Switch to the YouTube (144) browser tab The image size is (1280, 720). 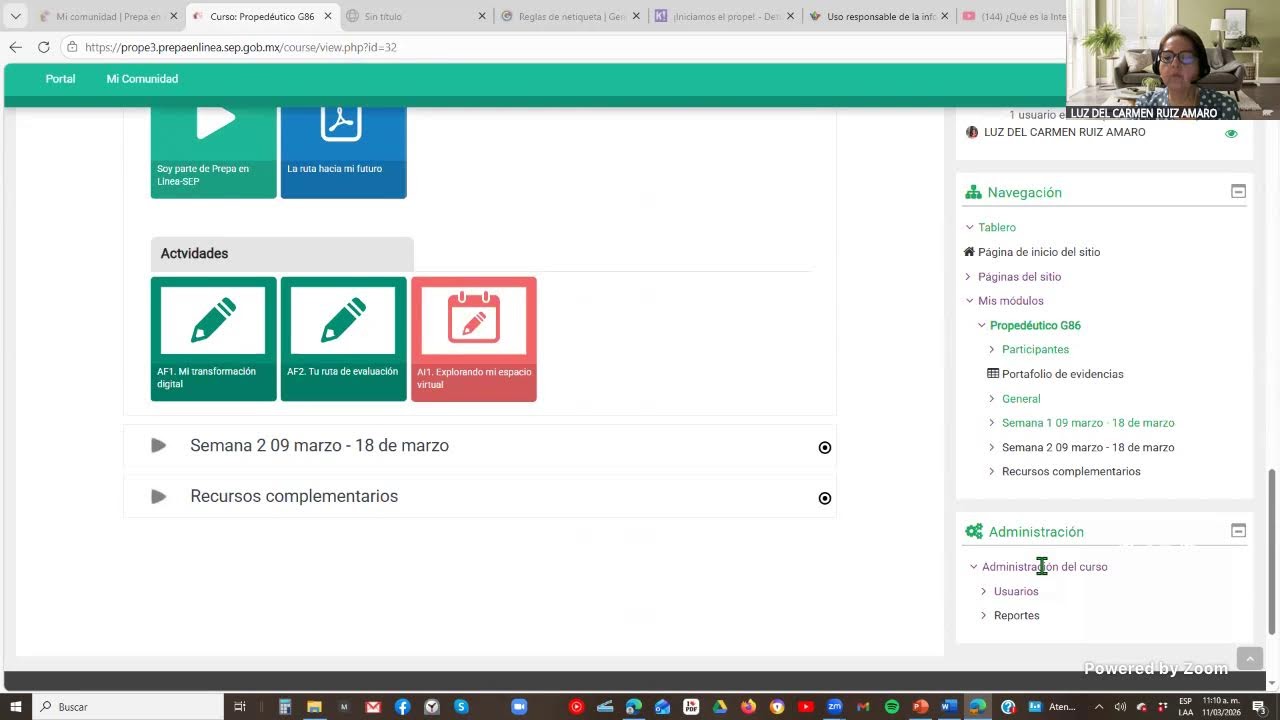(1012, 17)
